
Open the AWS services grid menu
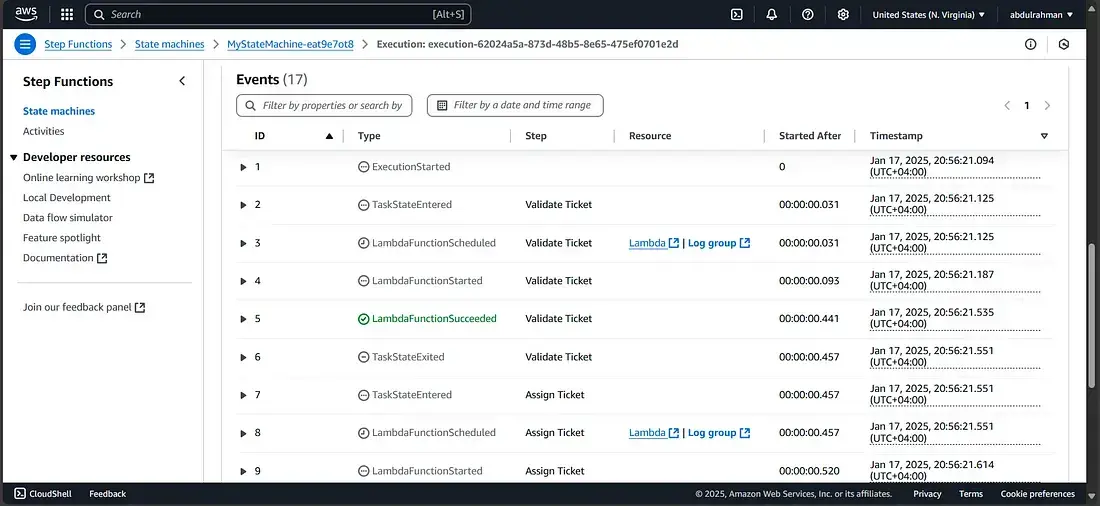point(67,14)
